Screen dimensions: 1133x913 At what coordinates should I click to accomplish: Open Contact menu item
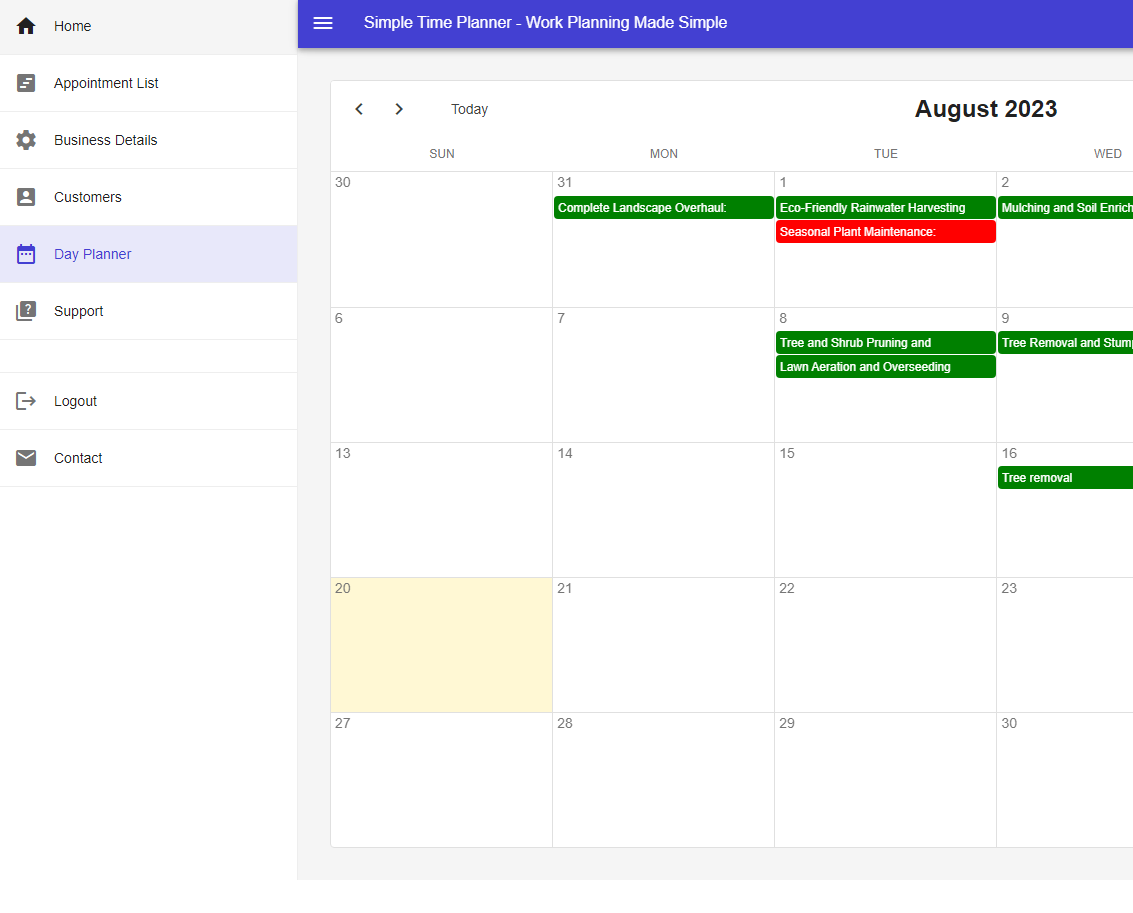click(x=148, y=458)
